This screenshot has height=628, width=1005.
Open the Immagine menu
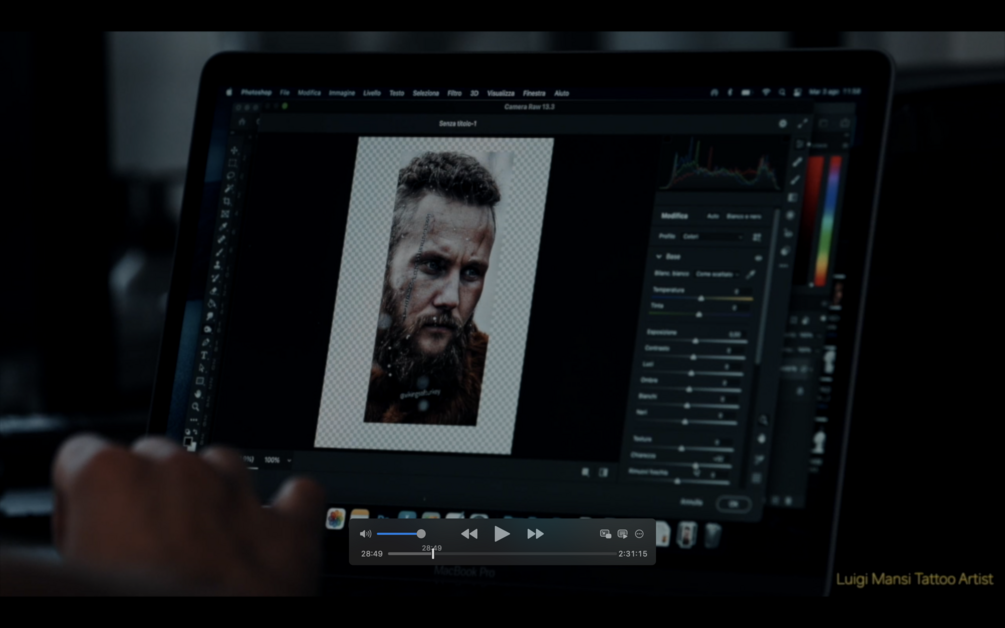(342, 93)
